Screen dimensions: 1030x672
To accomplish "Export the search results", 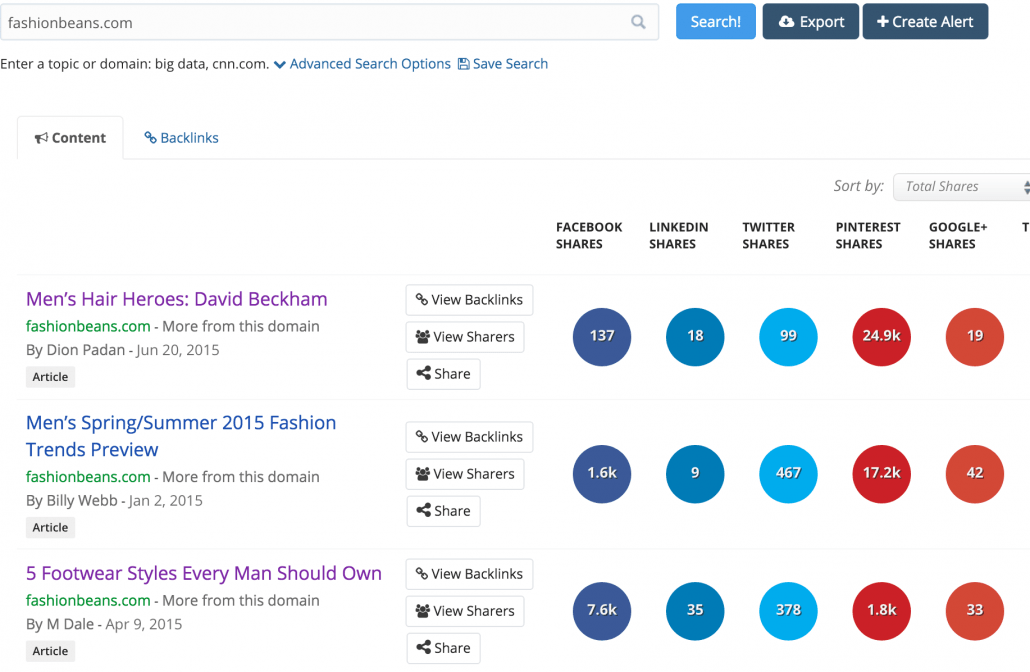I will (x=810, y=22).
